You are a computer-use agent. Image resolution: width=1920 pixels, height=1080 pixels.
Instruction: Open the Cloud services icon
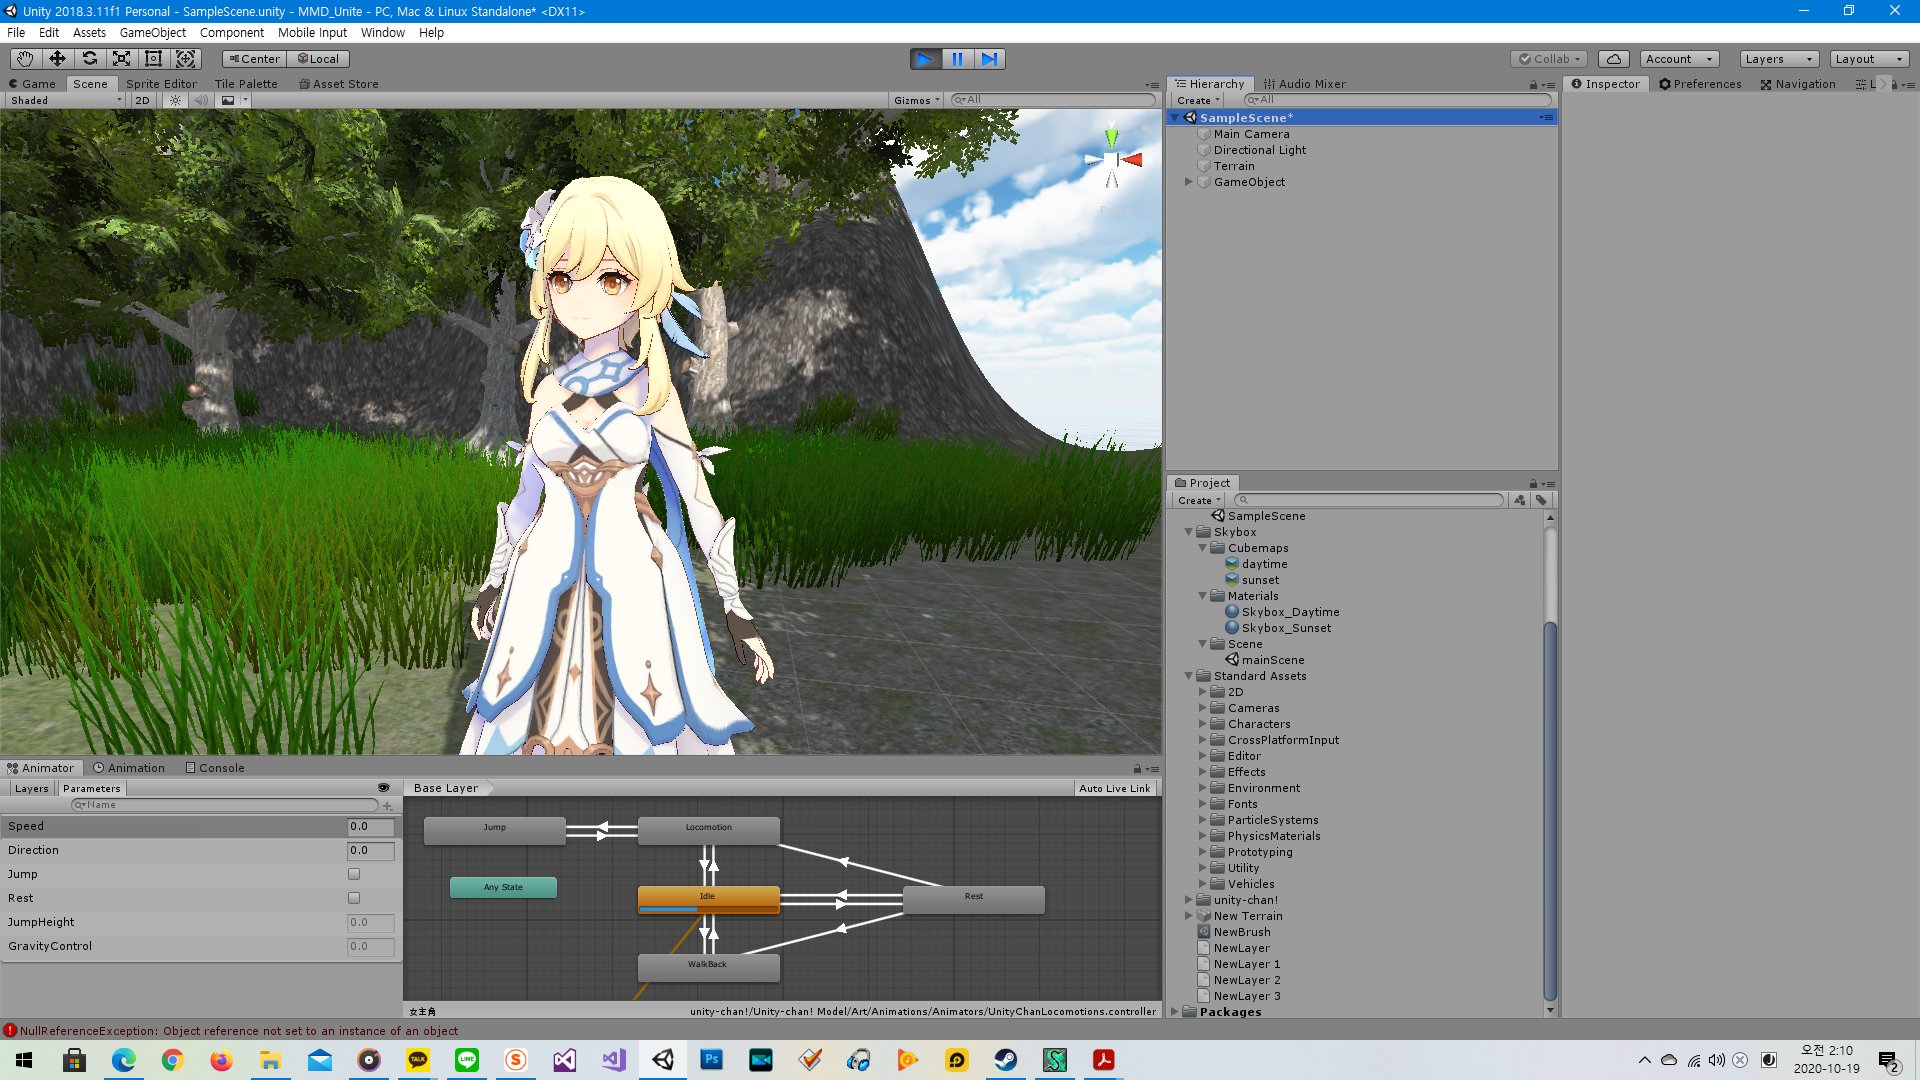point(1613,59)
